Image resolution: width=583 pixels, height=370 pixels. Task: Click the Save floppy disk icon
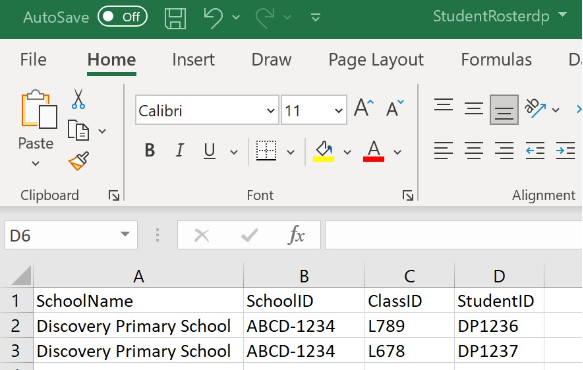tap(175, 18)
